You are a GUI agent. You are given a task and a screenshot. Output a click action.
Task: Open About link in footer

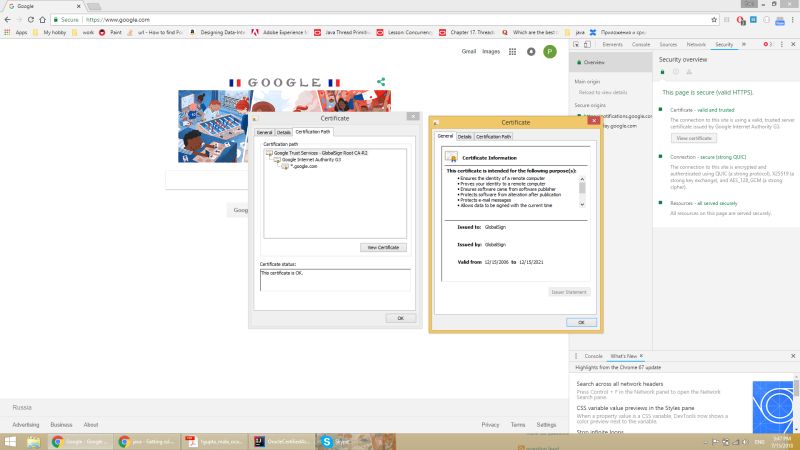tap(91, 424)
